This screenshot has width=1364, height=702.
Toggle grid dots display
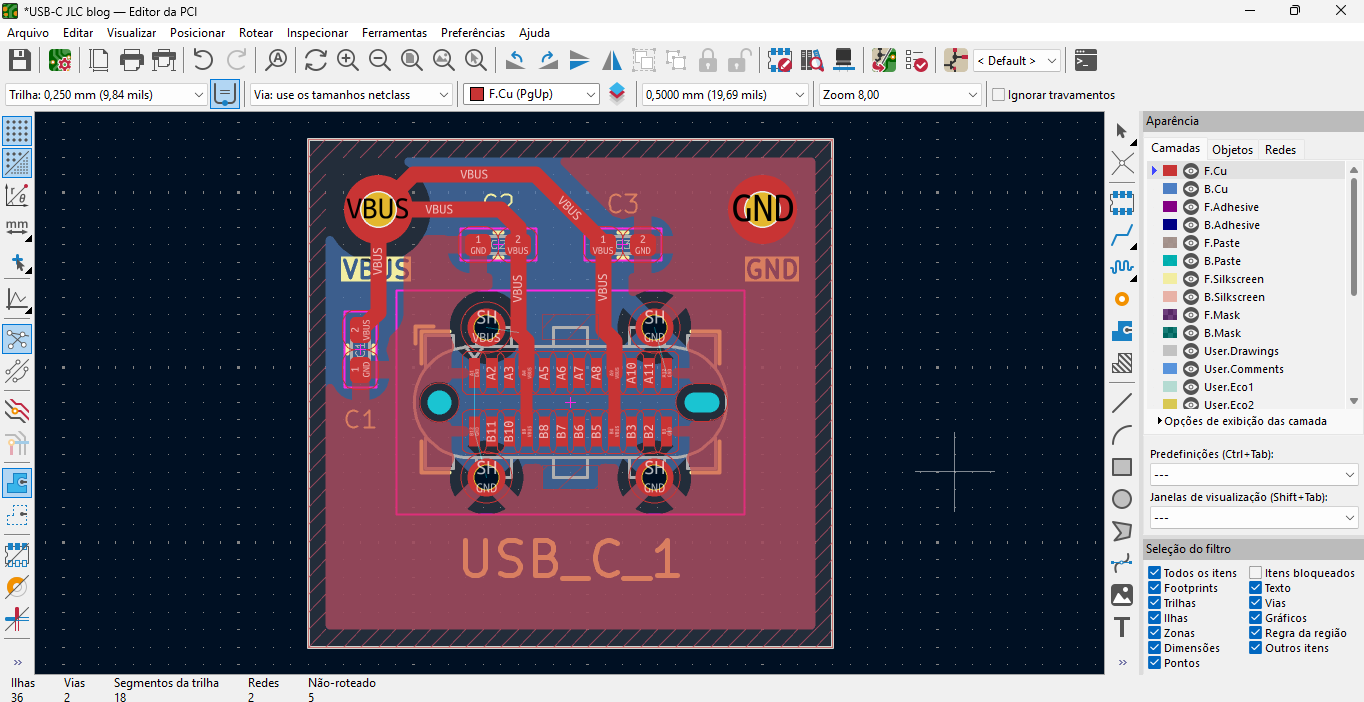(17, 131)
